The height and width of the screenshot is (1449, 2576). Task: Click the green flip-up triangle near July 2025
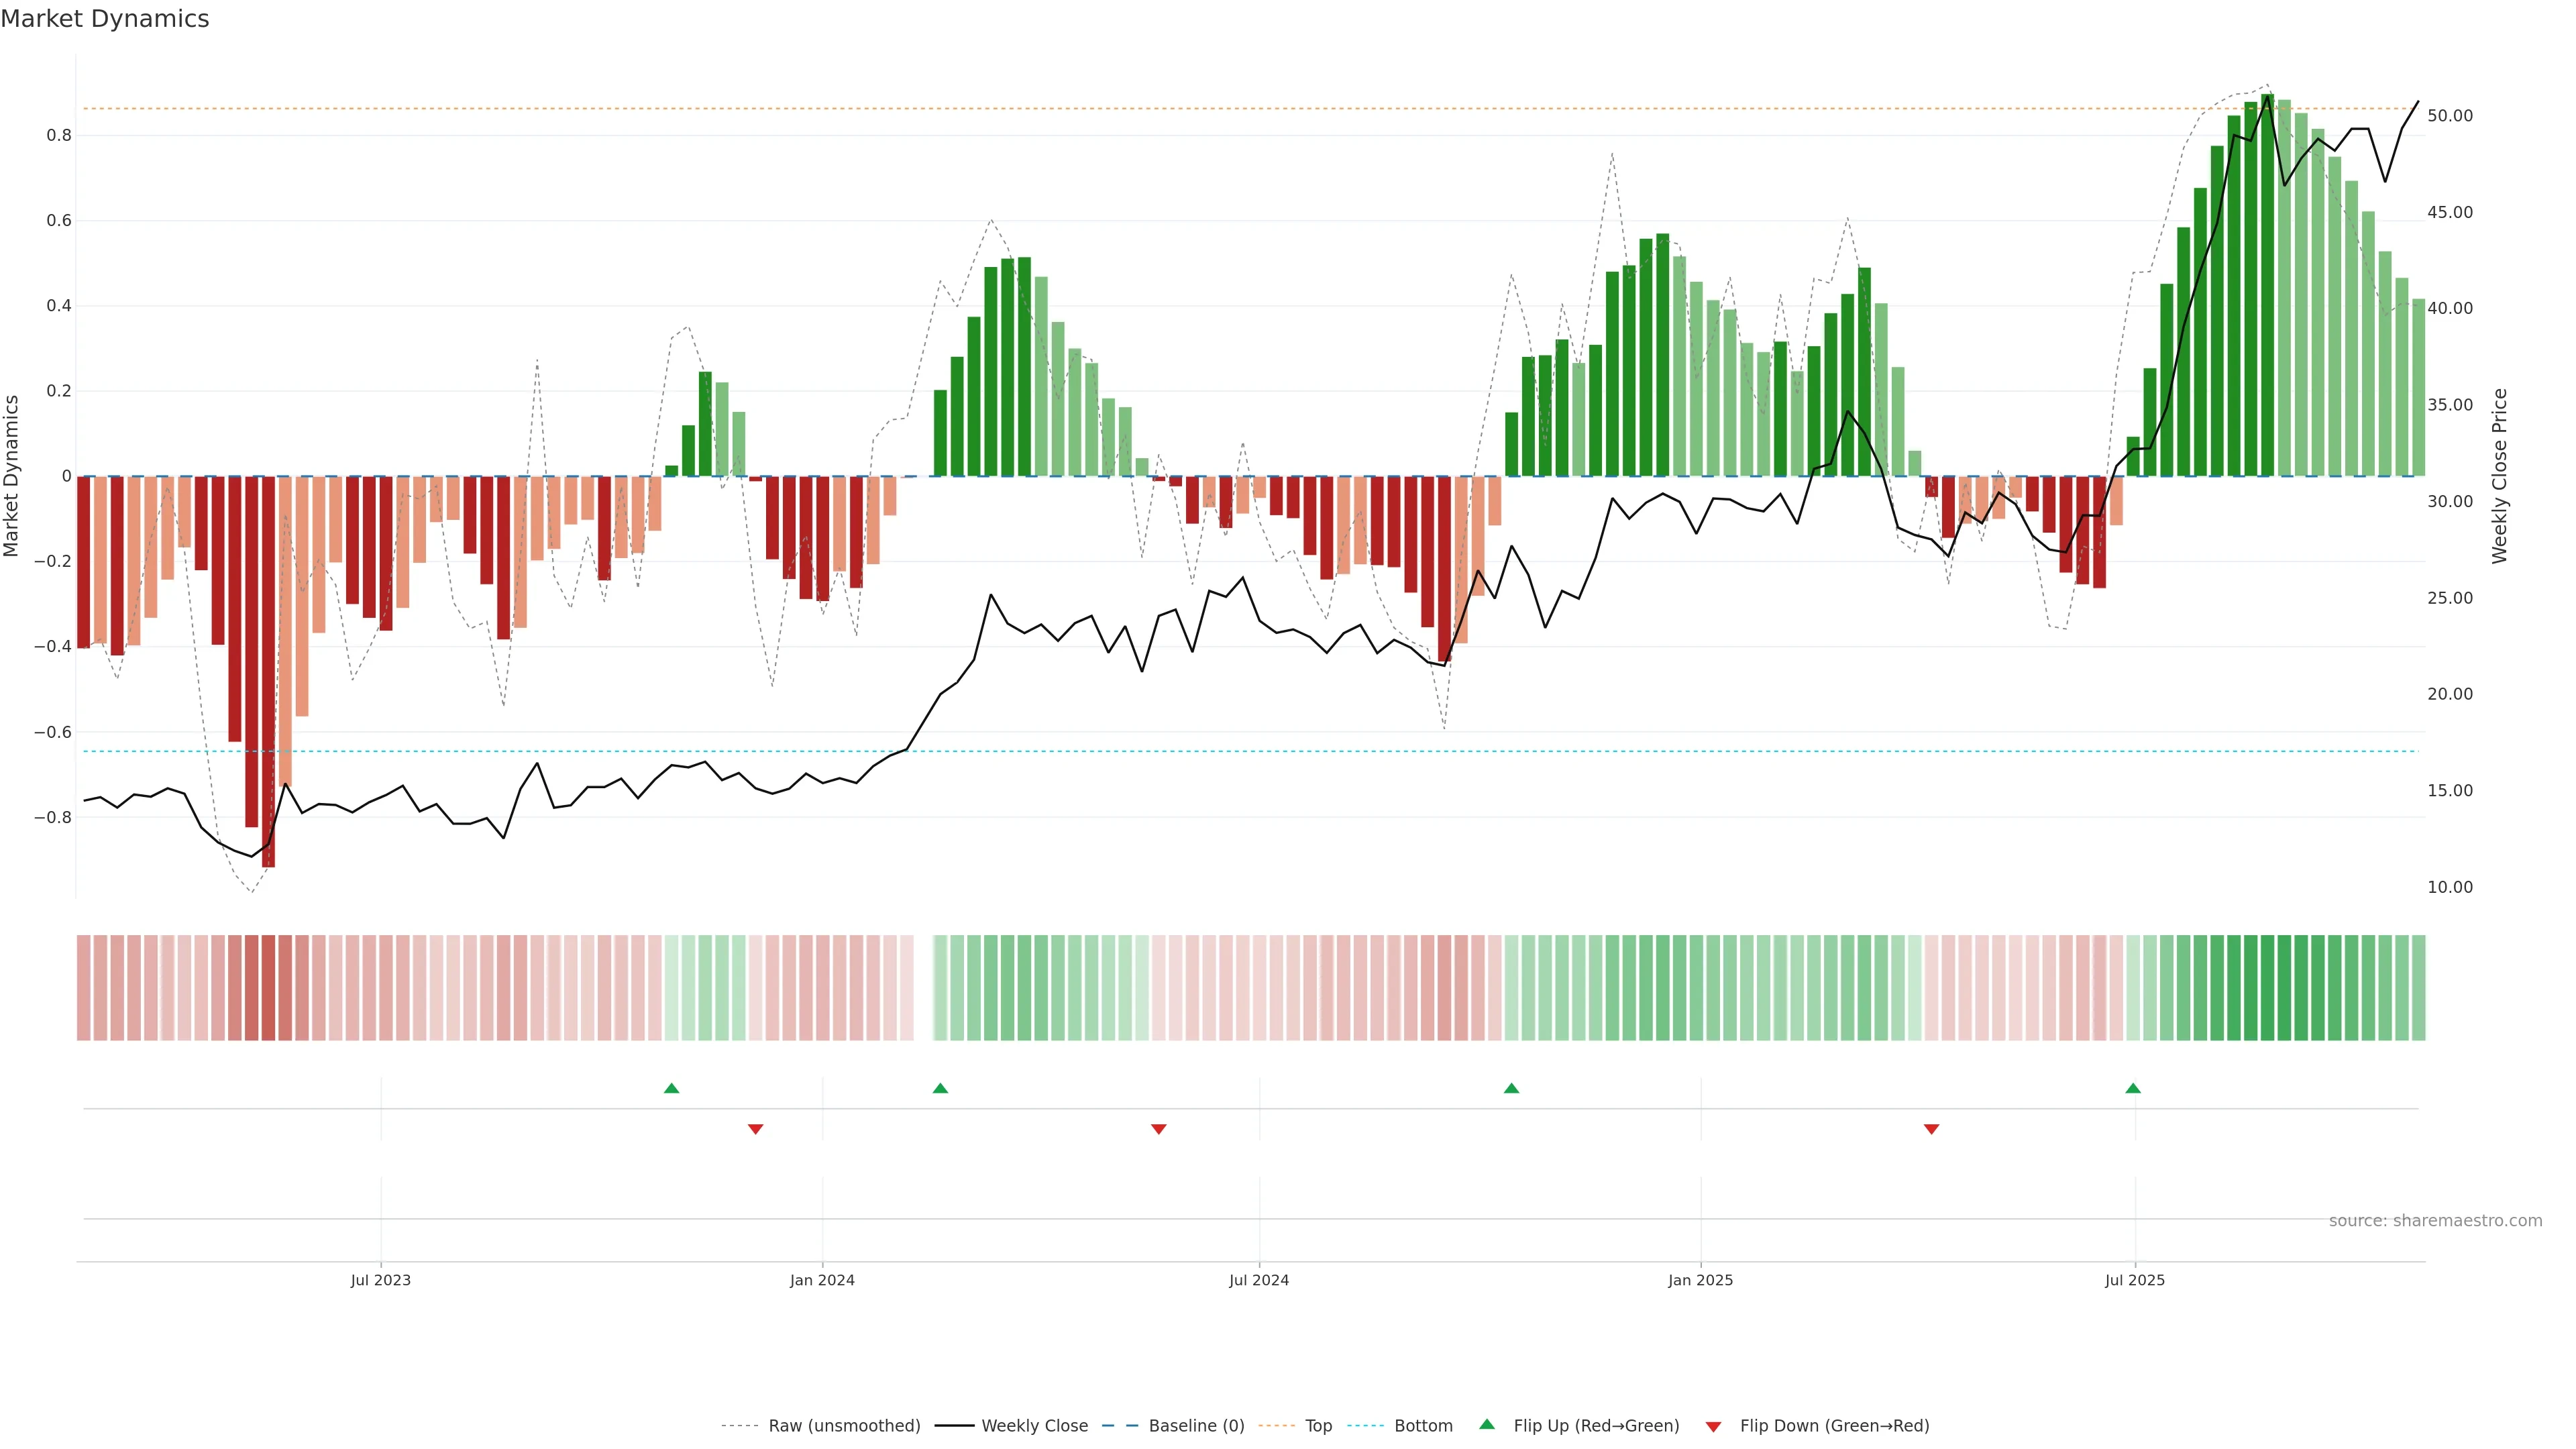(2133, 1088)
